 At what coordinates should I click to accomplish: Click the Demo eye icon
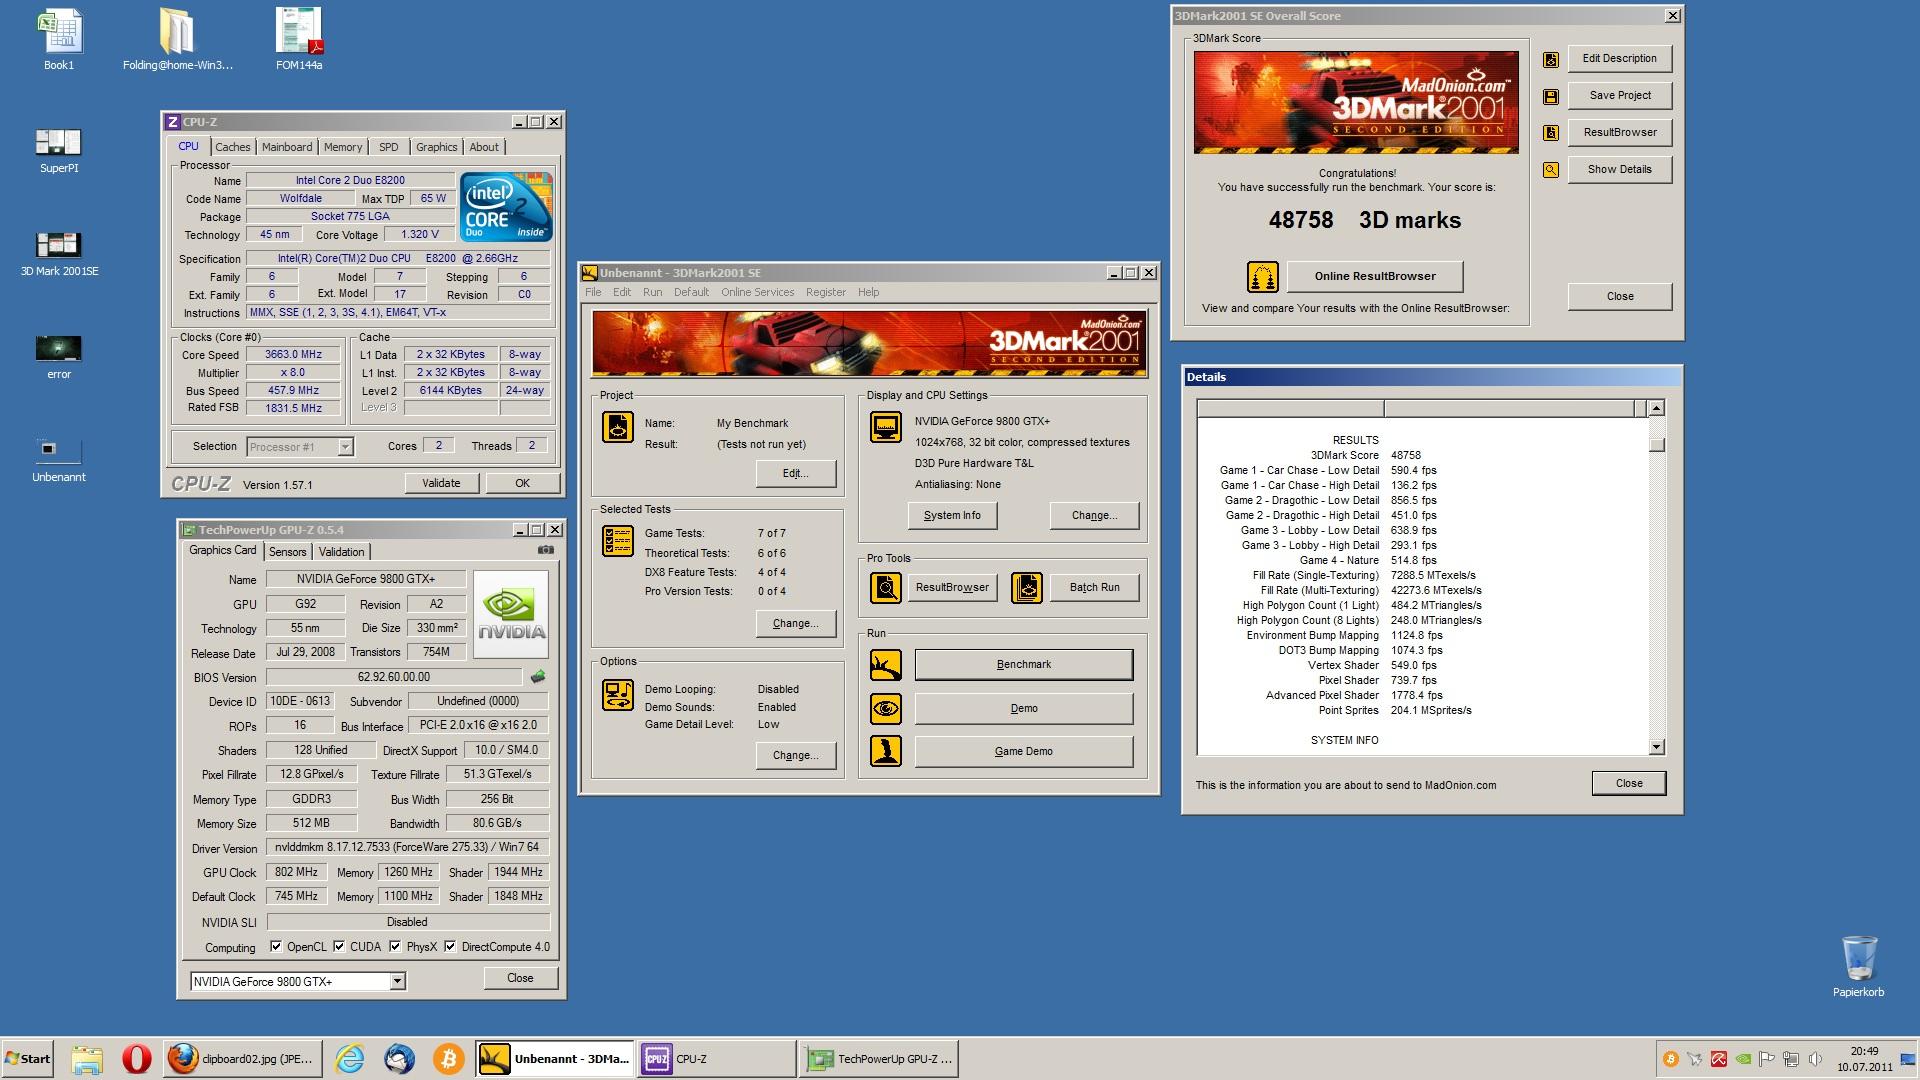tap(885, 709)
